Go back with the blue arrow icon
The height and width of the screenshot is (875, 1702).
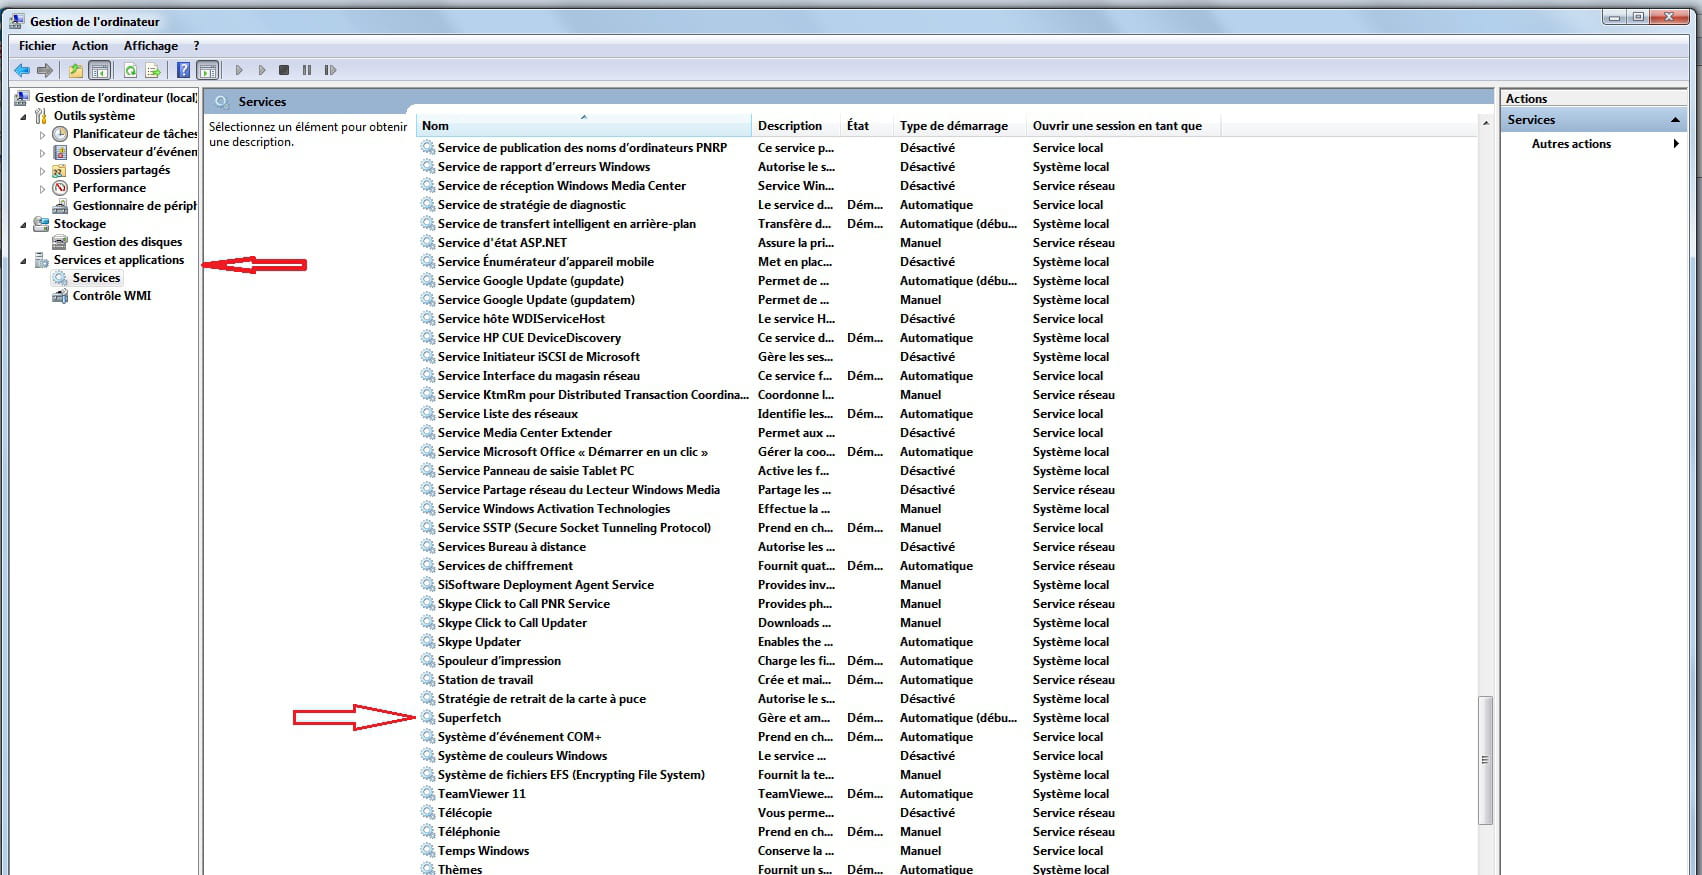(x=22, y=70)
